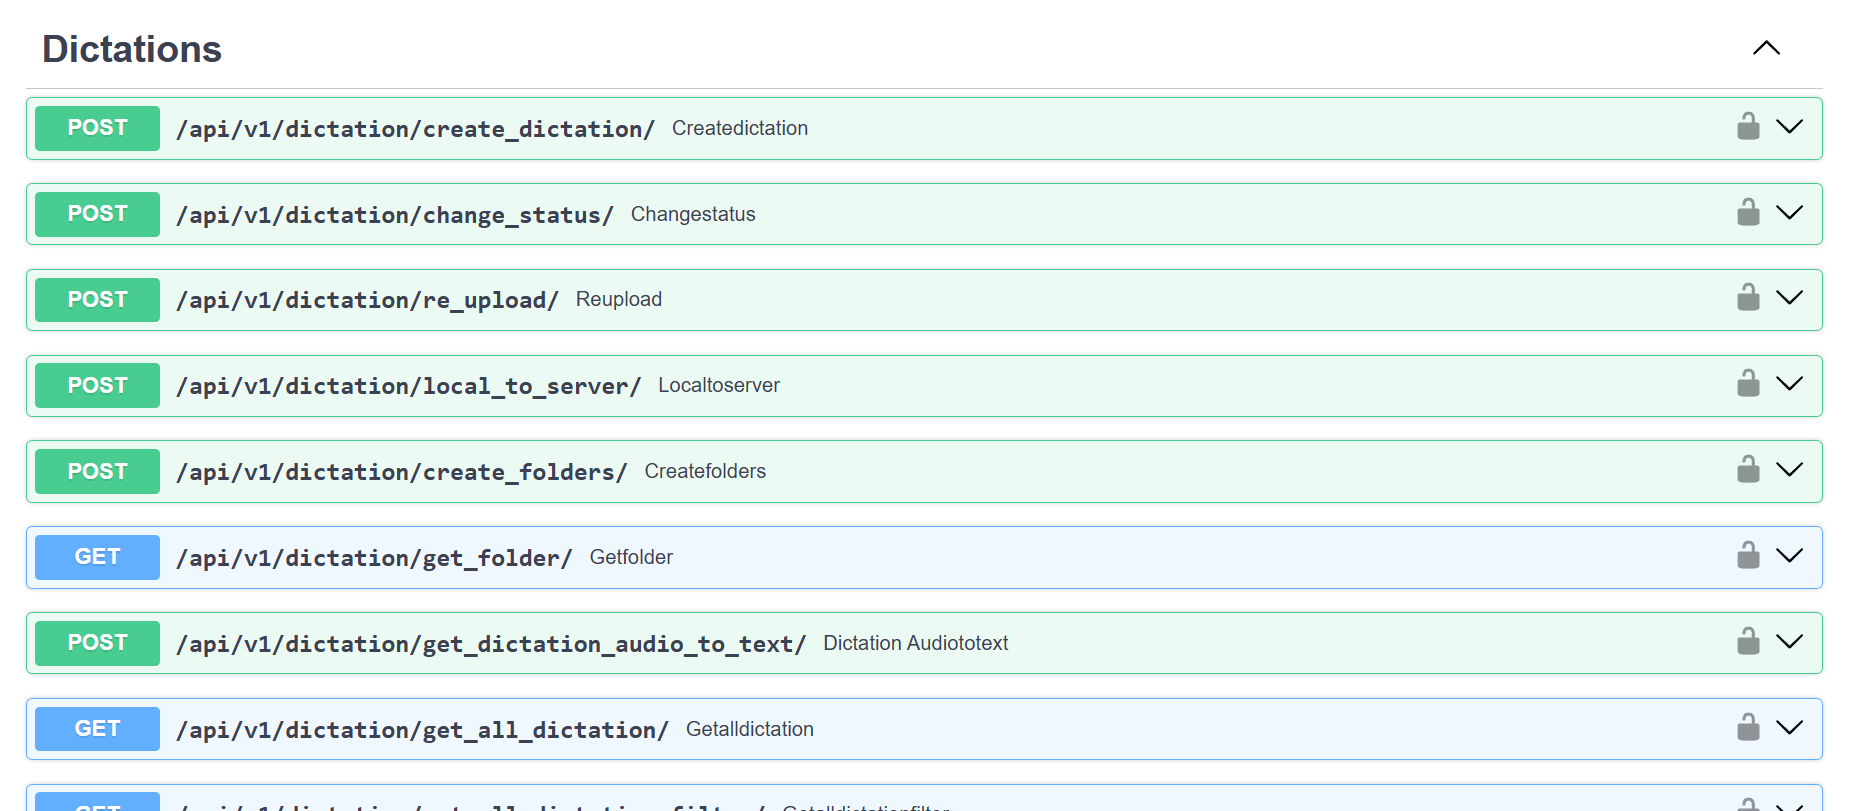This screenshot has height=811, width=1852.
Task: Expand the change_status endpoint chevron
Action: 1789,213
